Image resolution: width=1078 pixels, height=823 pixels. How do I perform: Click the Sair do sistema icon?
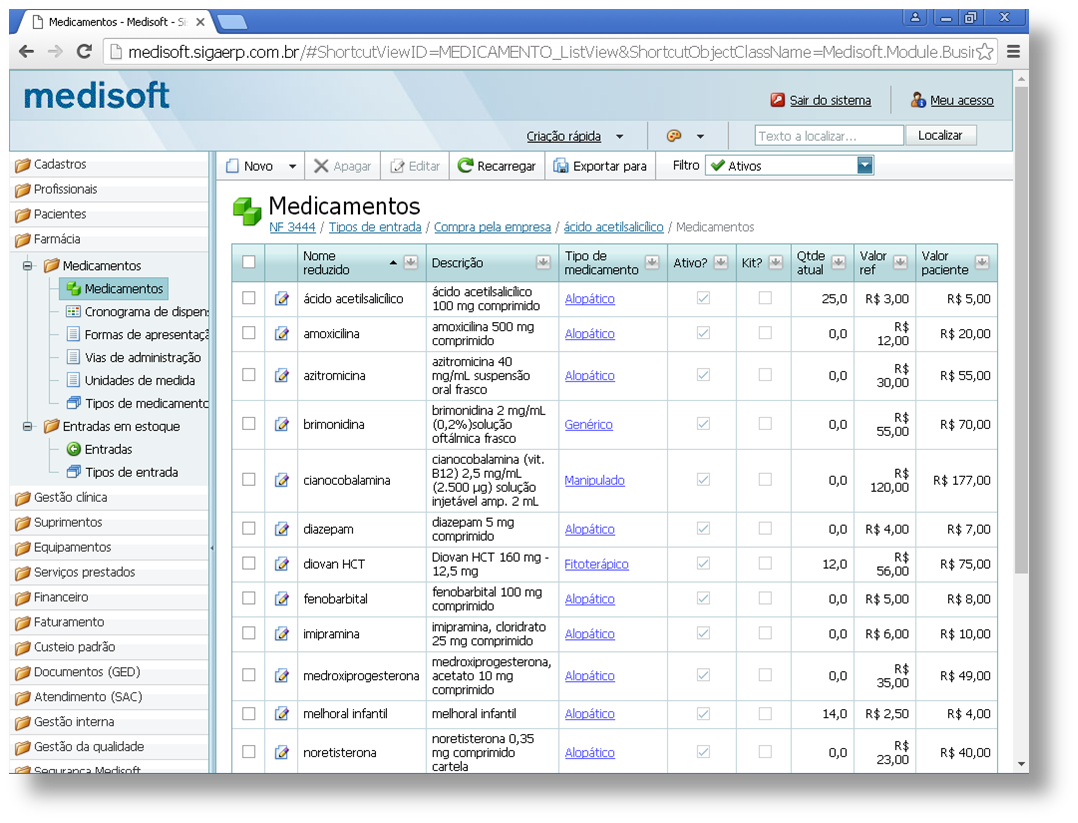778,100
